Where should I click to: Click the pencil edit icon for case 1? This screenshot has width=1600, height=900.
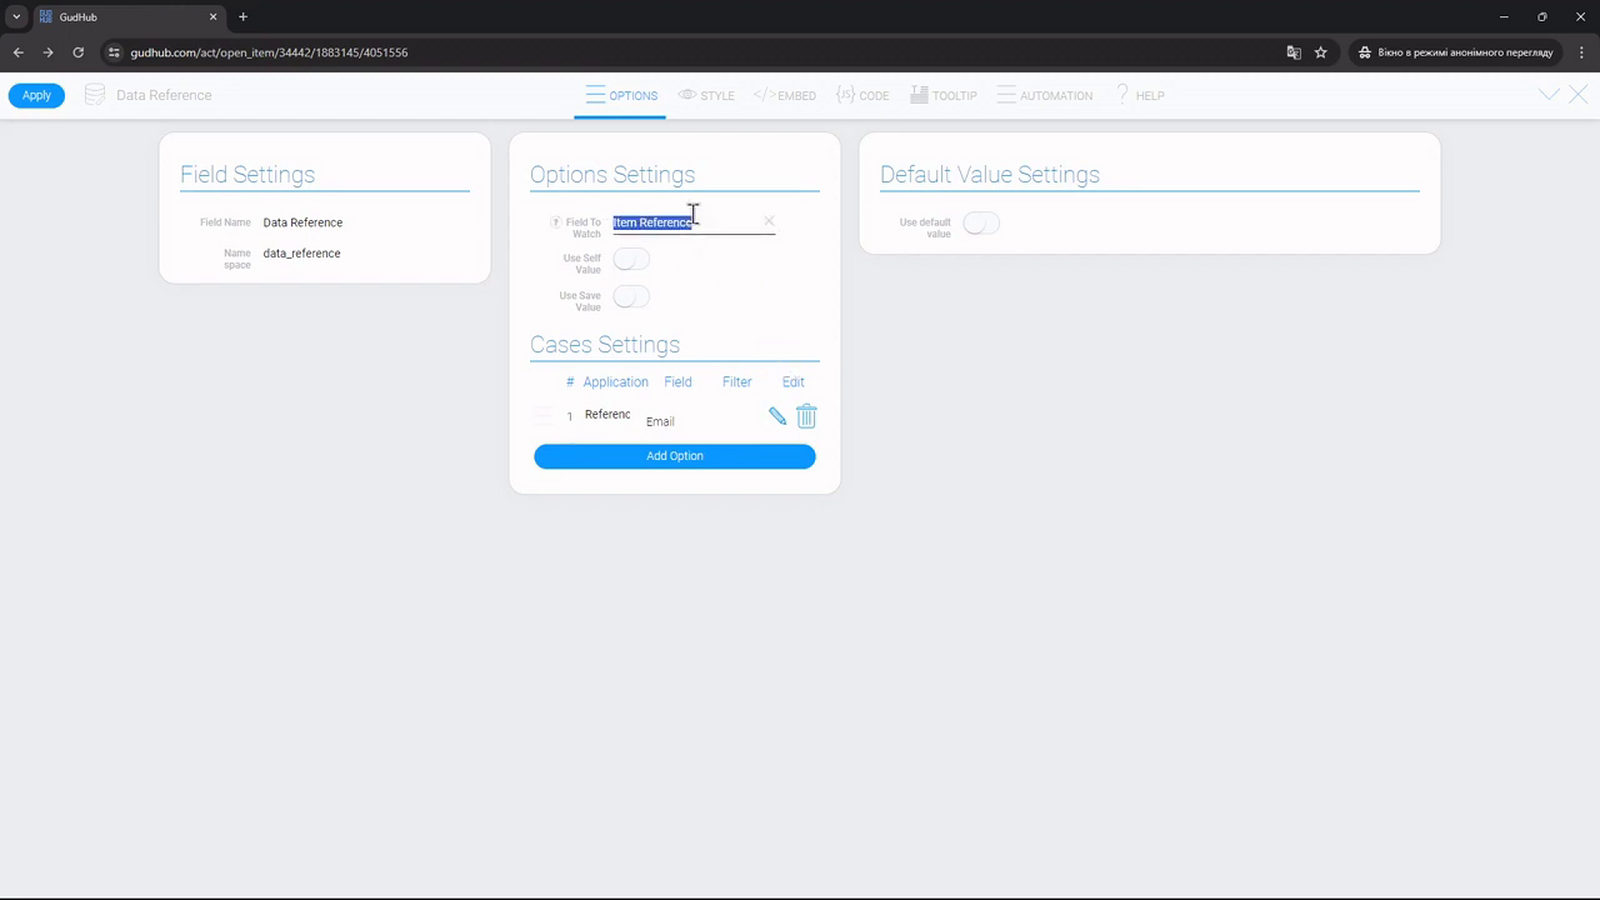click(777, 416)
